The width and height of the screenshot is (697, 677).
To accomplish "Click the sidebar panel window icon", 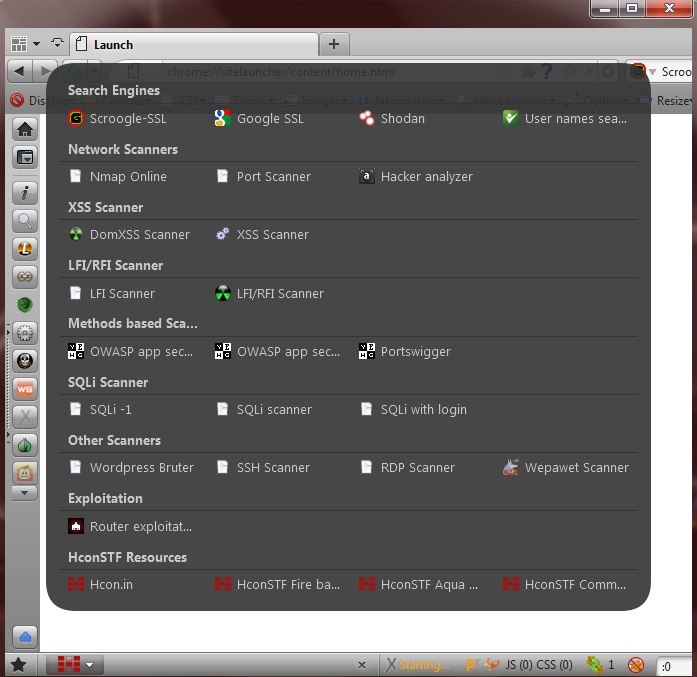I will (25, 157).
